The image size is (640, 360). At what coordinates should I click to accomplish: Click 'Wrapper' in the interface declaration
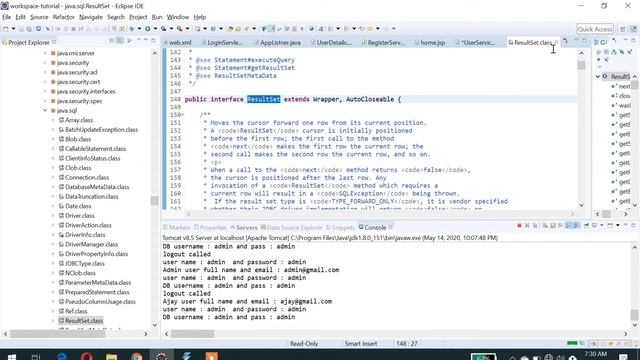pyautogui.click(x=326, y=99)
